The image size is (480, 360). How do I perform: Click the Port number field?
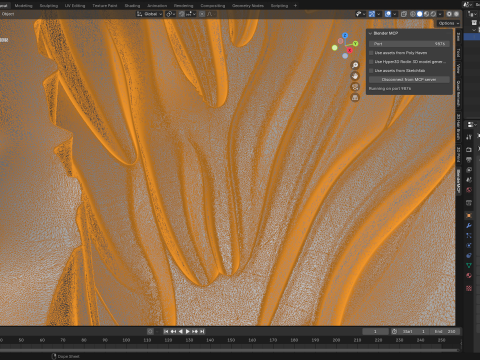[x=409, y=44]
